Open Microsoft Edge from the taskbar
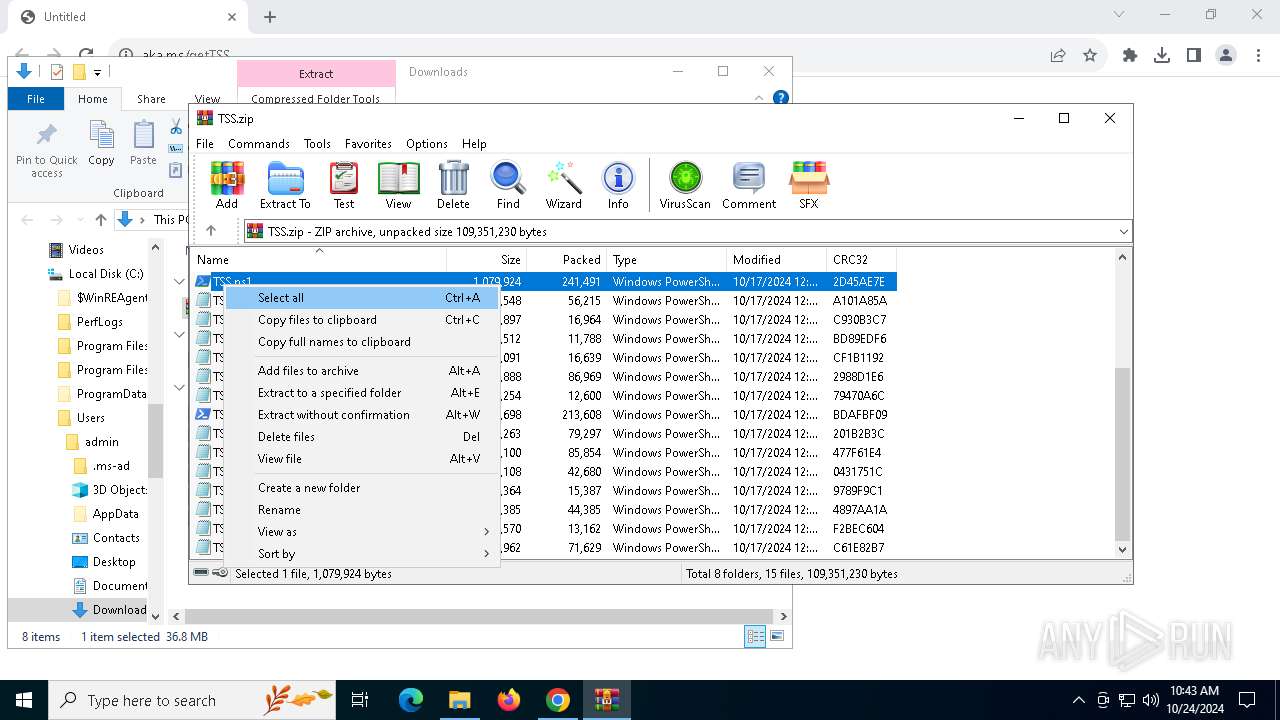 pyautogui.click(x=411, y=700)
